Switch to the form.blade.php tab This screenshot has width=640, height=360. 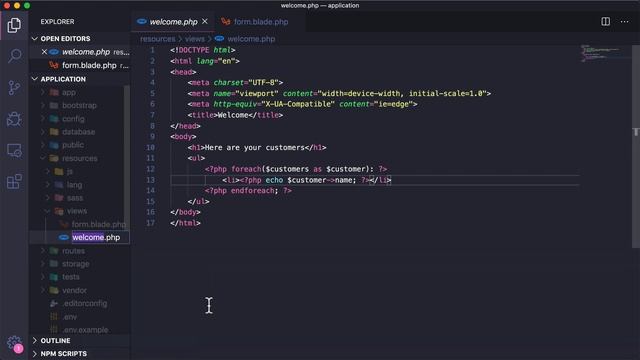[x=260, y=22]
